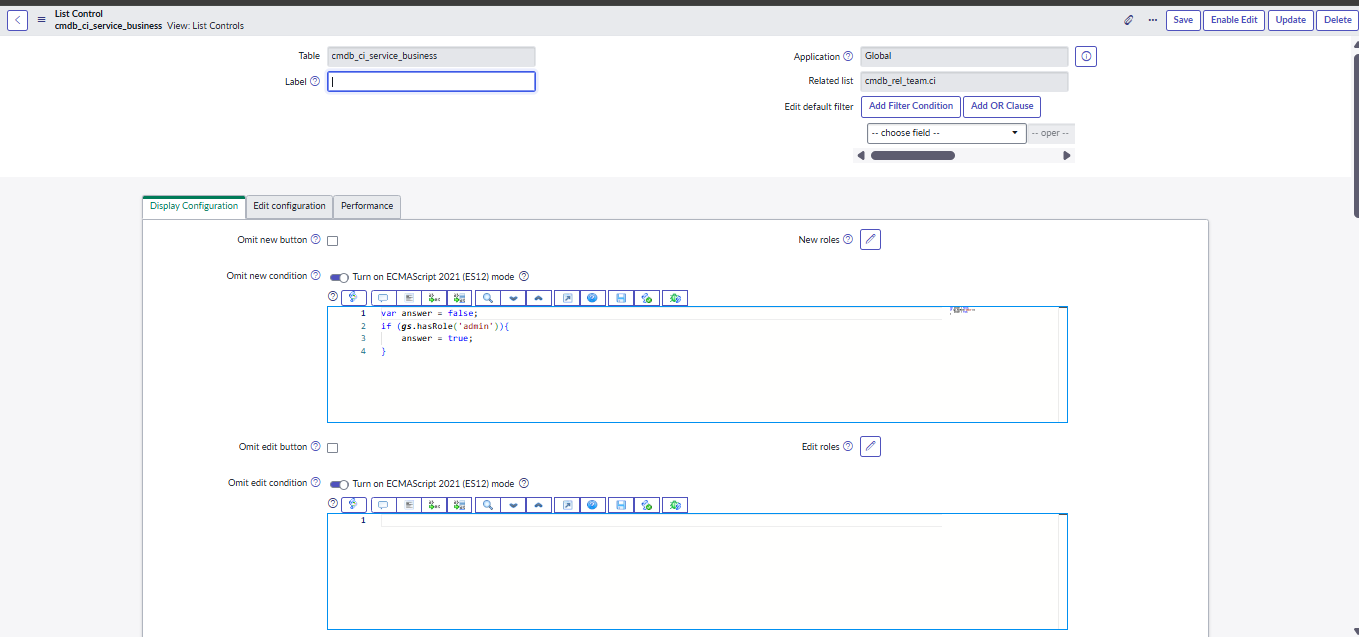Image resolution: width=1359 pixels, height=637 pixels.
Task: Open the 'choose field' filter dropdown
Action: tap(945, 133)
